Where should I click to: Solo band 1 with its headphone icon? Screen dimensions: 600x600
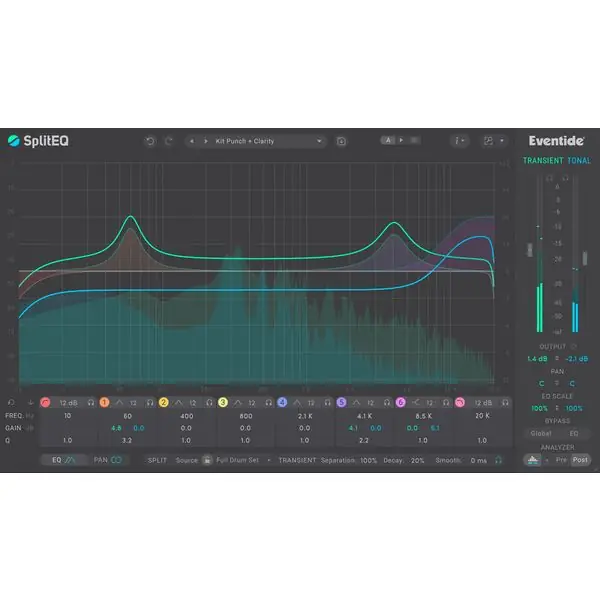[150, 403]
